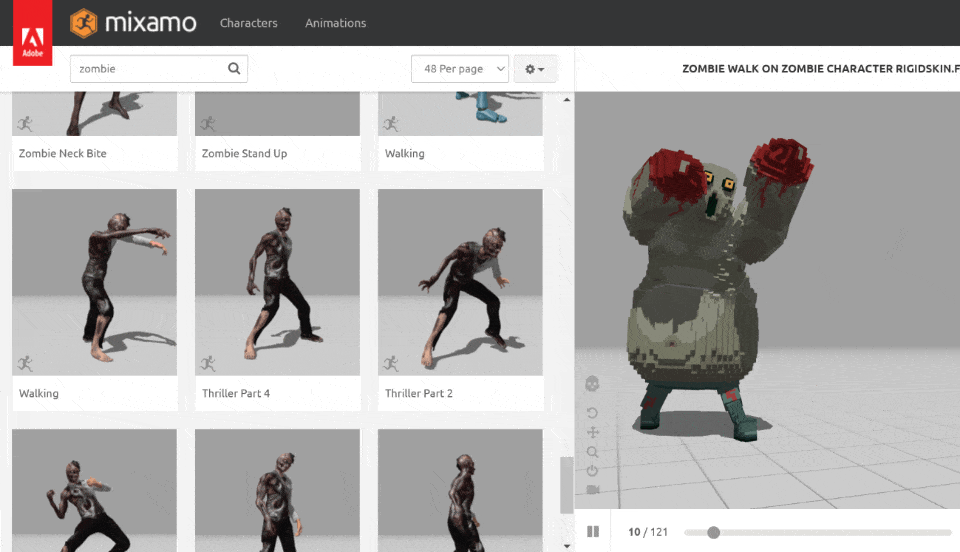The width and height of the screenshot is (960, 552).
Task: Select the rotate camera icon in viewer
Action: tap(592, 413)
